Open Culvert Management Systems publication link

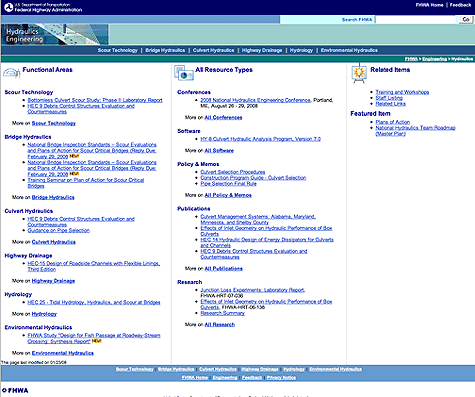[258, 219]
